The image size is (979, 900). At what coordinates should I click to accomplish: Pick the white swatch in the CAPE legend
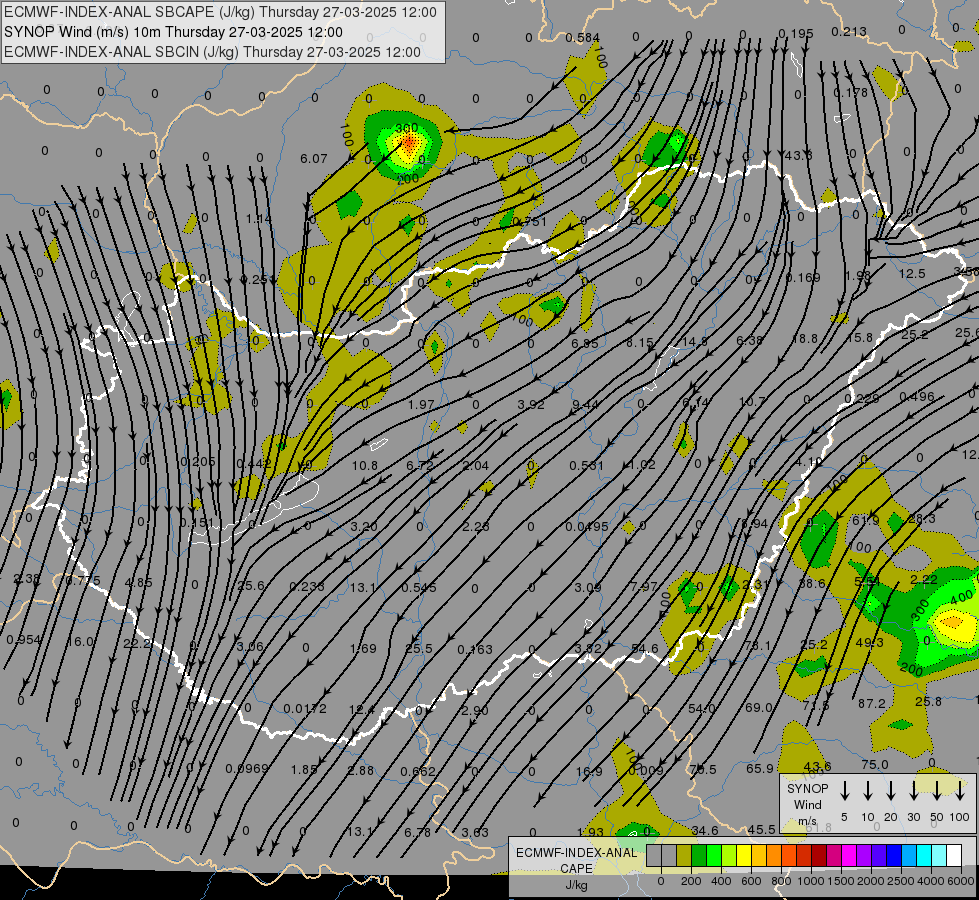pos(954,855)
